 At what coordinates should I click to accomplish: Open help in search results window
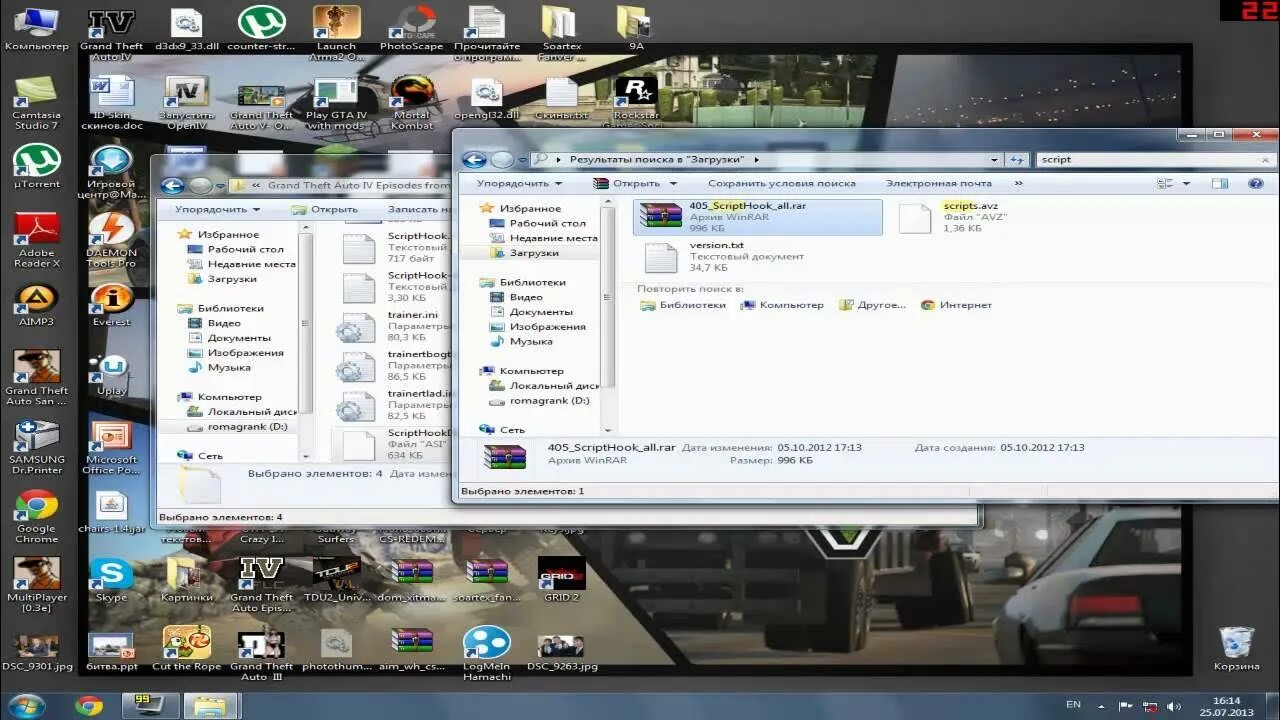pyautogui.click(x=1257, y=183)
